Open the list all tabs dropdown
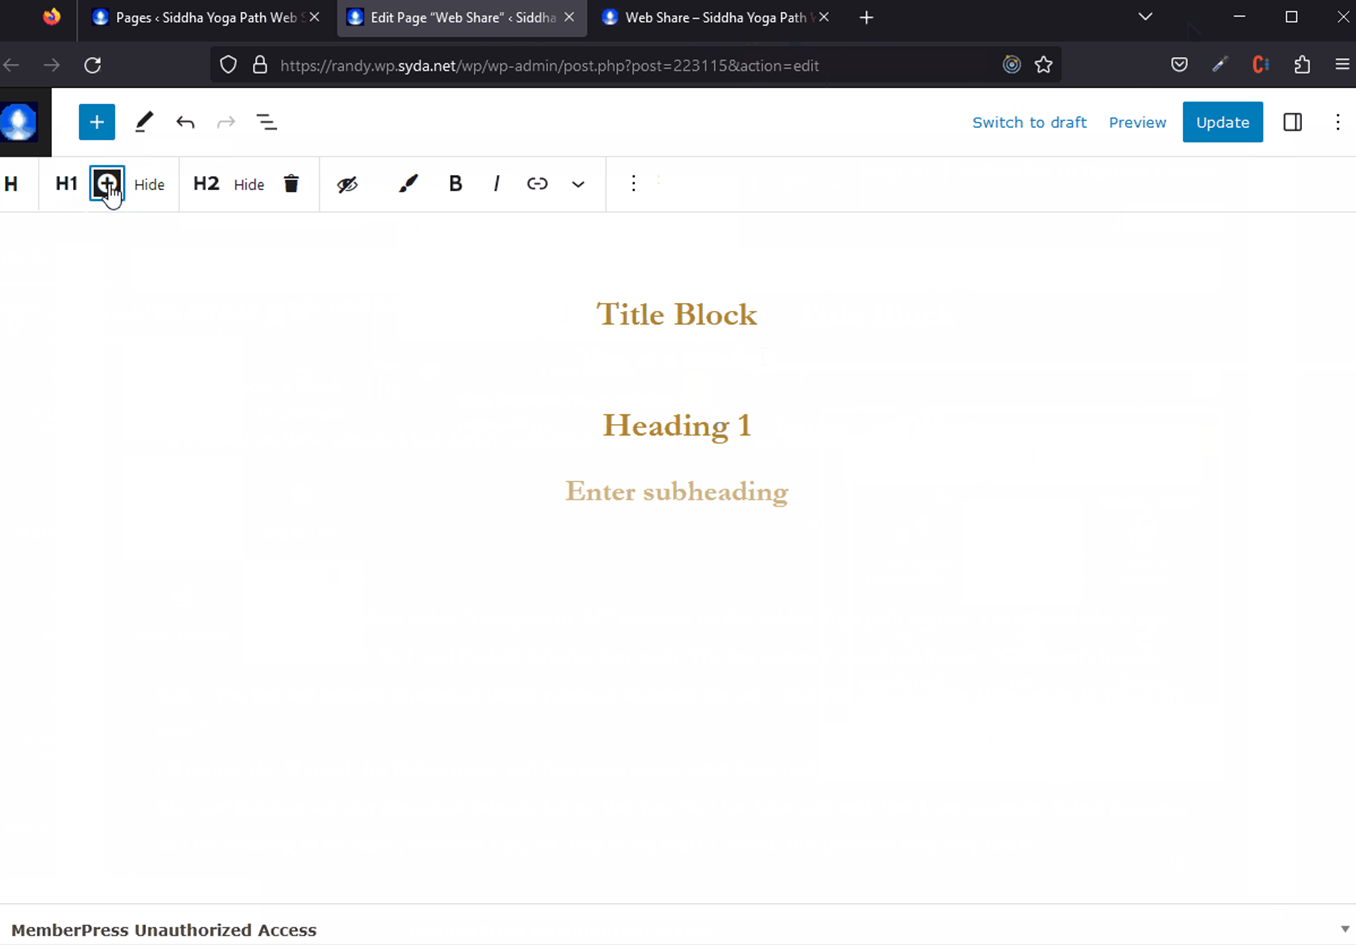Screen dimensions: 1356x945 1145,17
